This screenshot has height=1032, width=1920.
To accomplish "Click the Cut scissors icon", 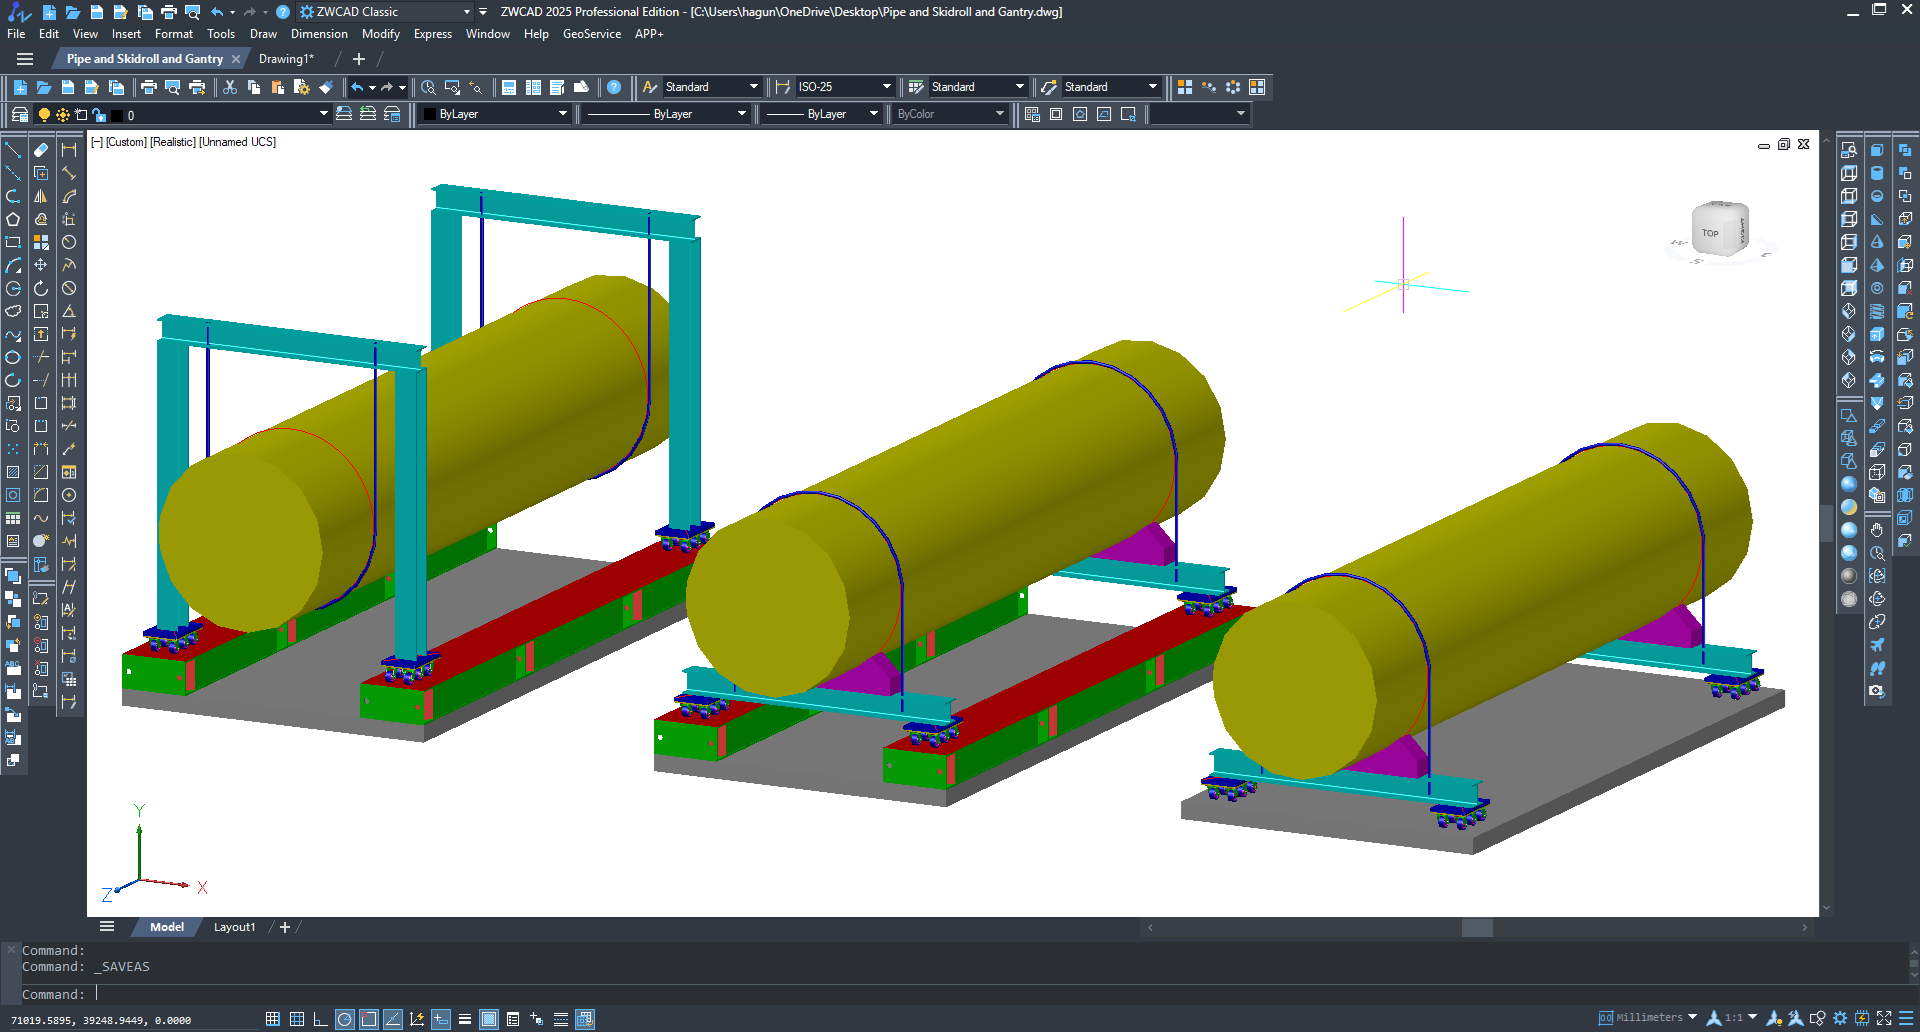I will tap(230, 87).
